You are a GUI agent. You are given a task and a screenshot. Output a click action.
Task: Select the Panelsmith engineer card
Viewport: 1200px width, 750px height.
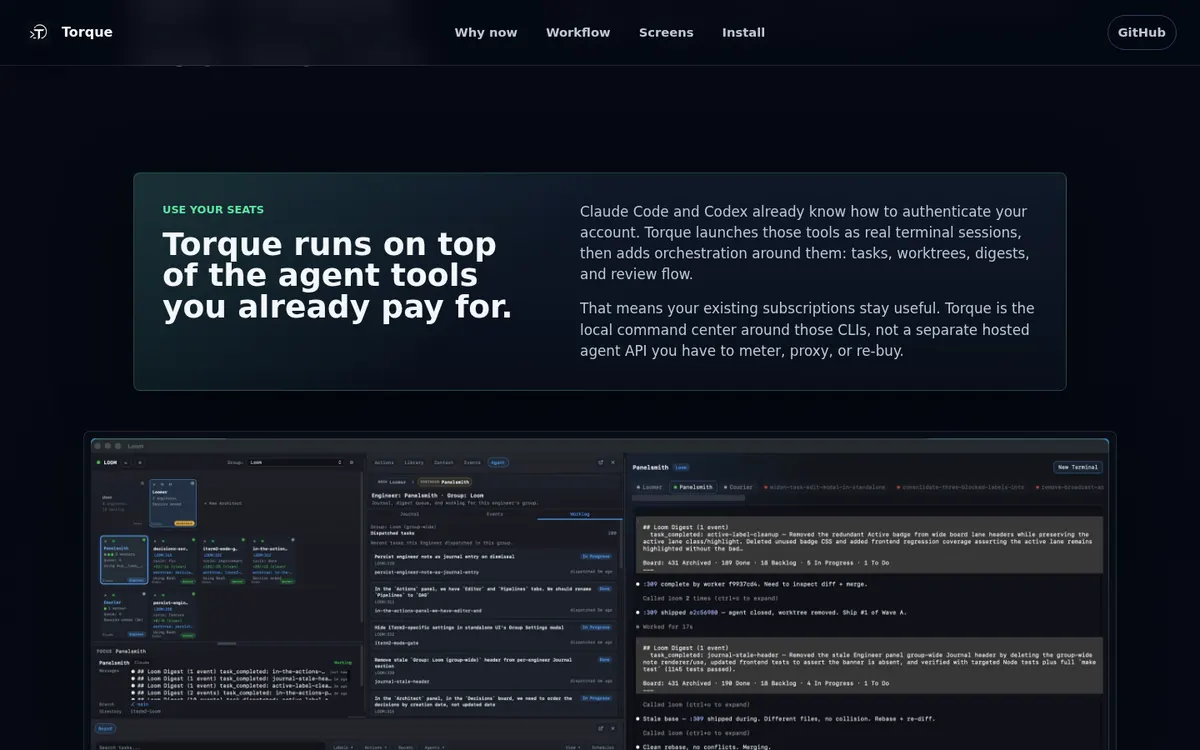pyautogui.click(x=124, y=561)
